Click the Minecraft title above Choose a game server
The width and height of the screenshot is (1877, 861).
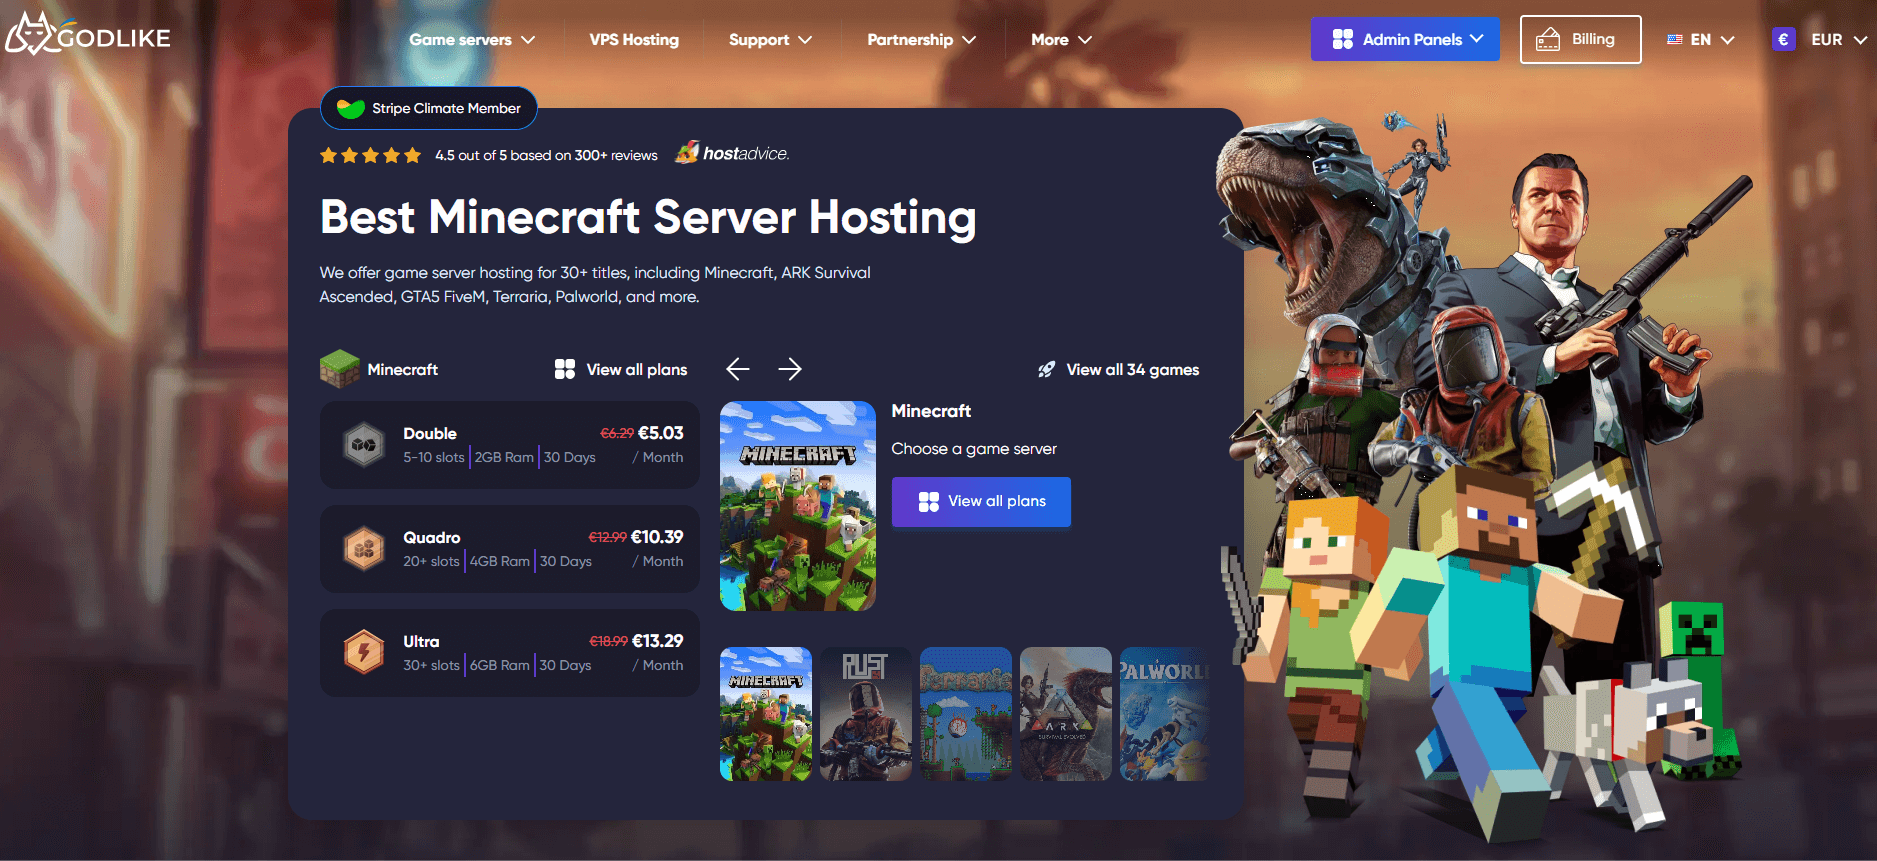tap(931, 411)
